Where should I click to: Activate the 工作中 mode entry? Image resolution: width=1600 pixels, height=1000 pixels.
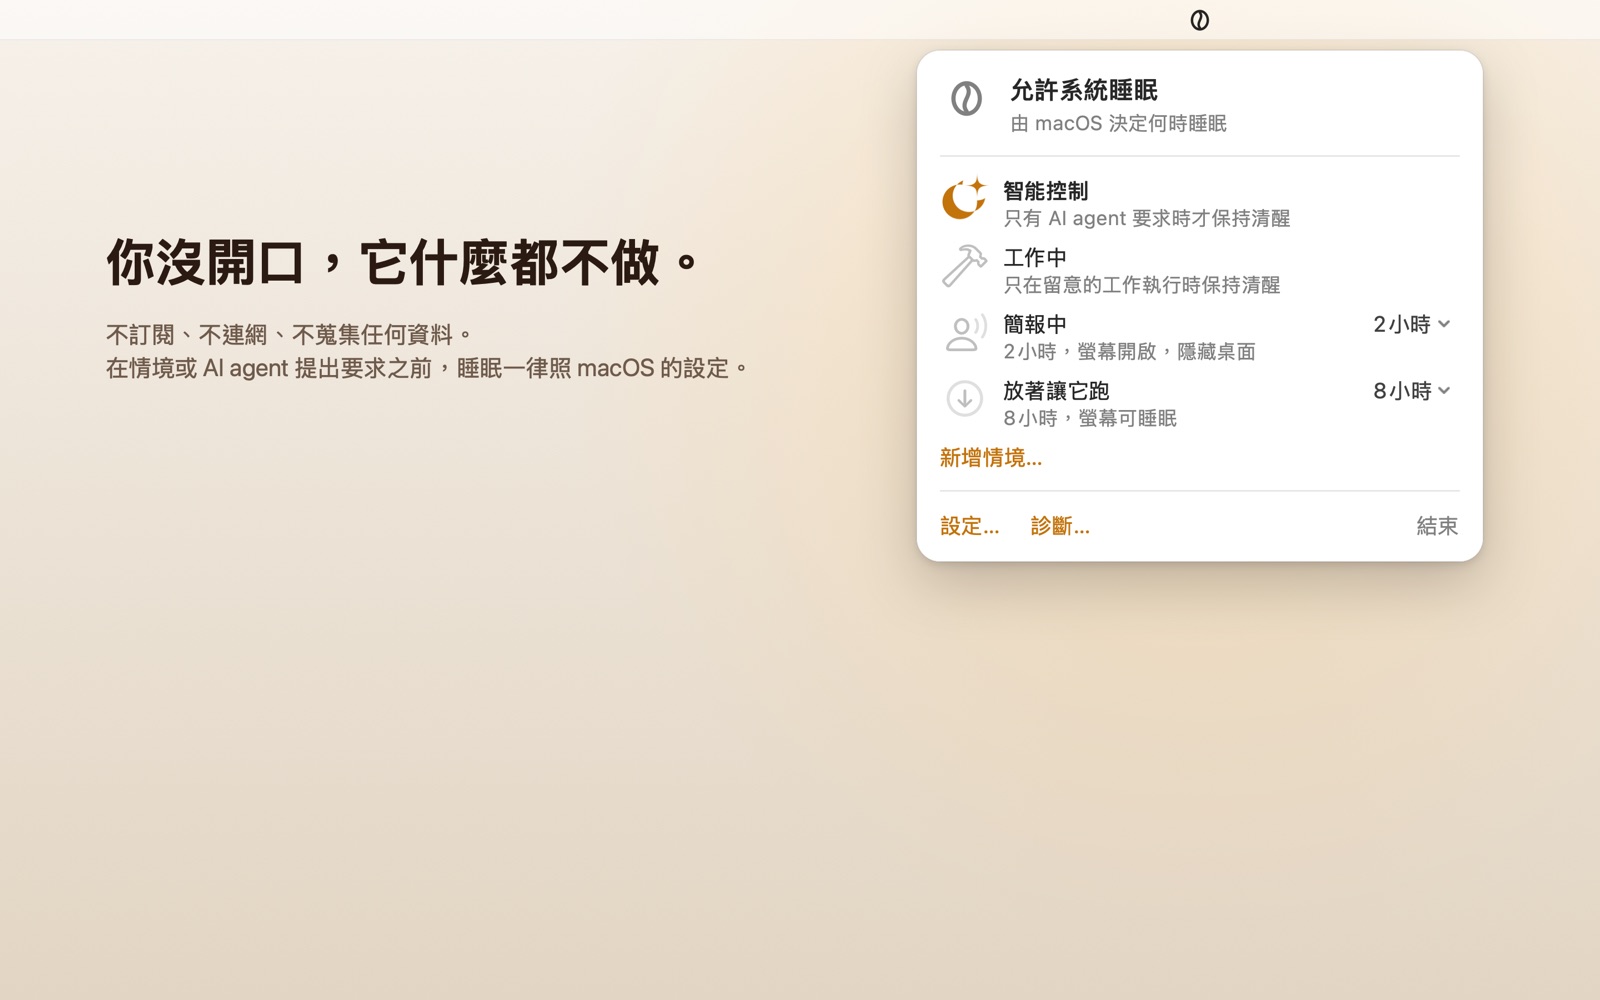pyautogui.click(x=1199, y=270)
